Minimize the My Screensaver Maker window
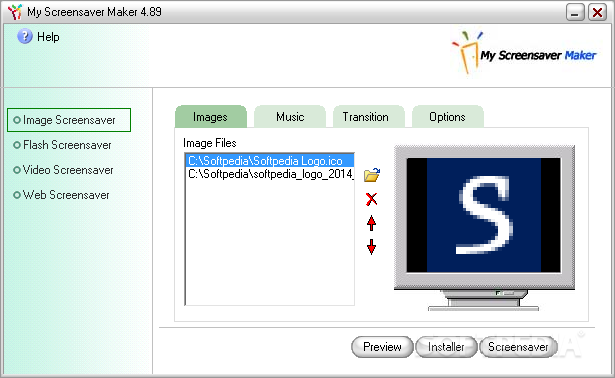 tap(575, 12)
